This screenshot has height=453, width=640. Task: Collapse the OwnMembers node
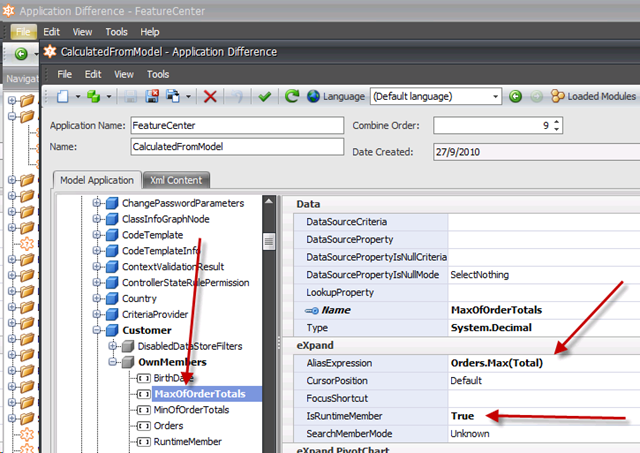coord(112,362)
